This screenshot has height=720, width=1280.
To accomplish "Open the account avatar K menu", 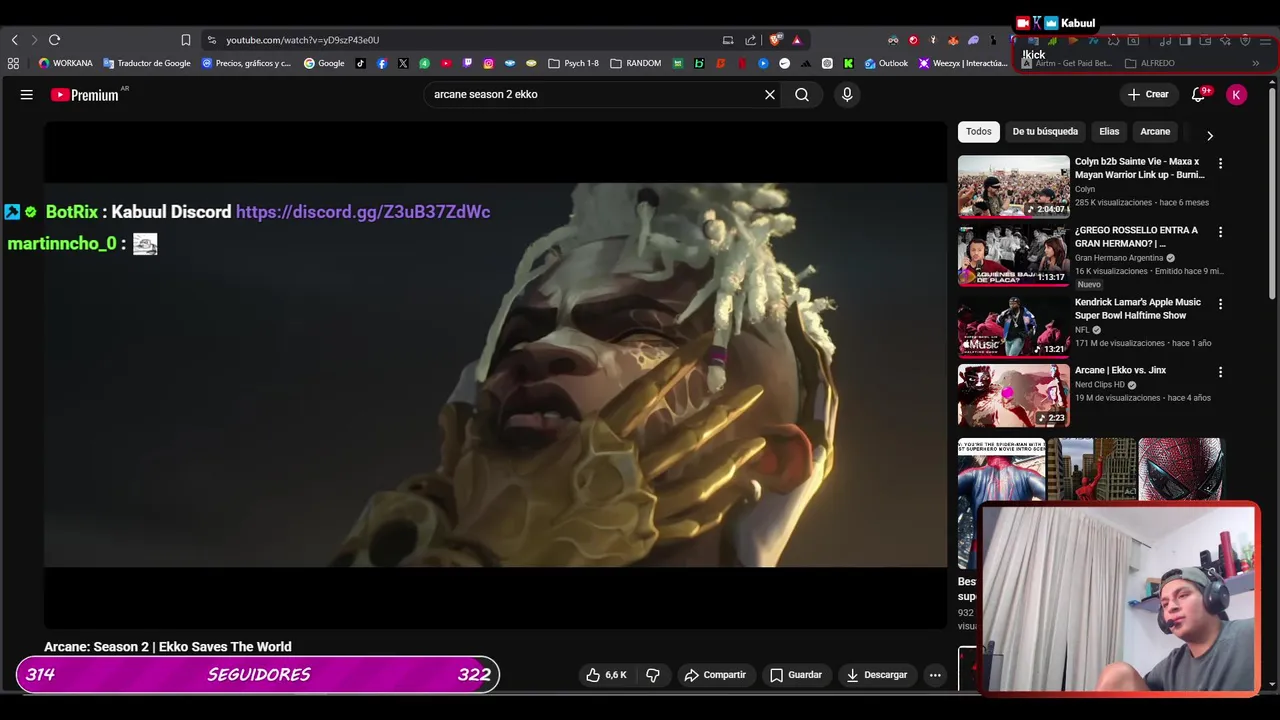I will (1237, 94).
